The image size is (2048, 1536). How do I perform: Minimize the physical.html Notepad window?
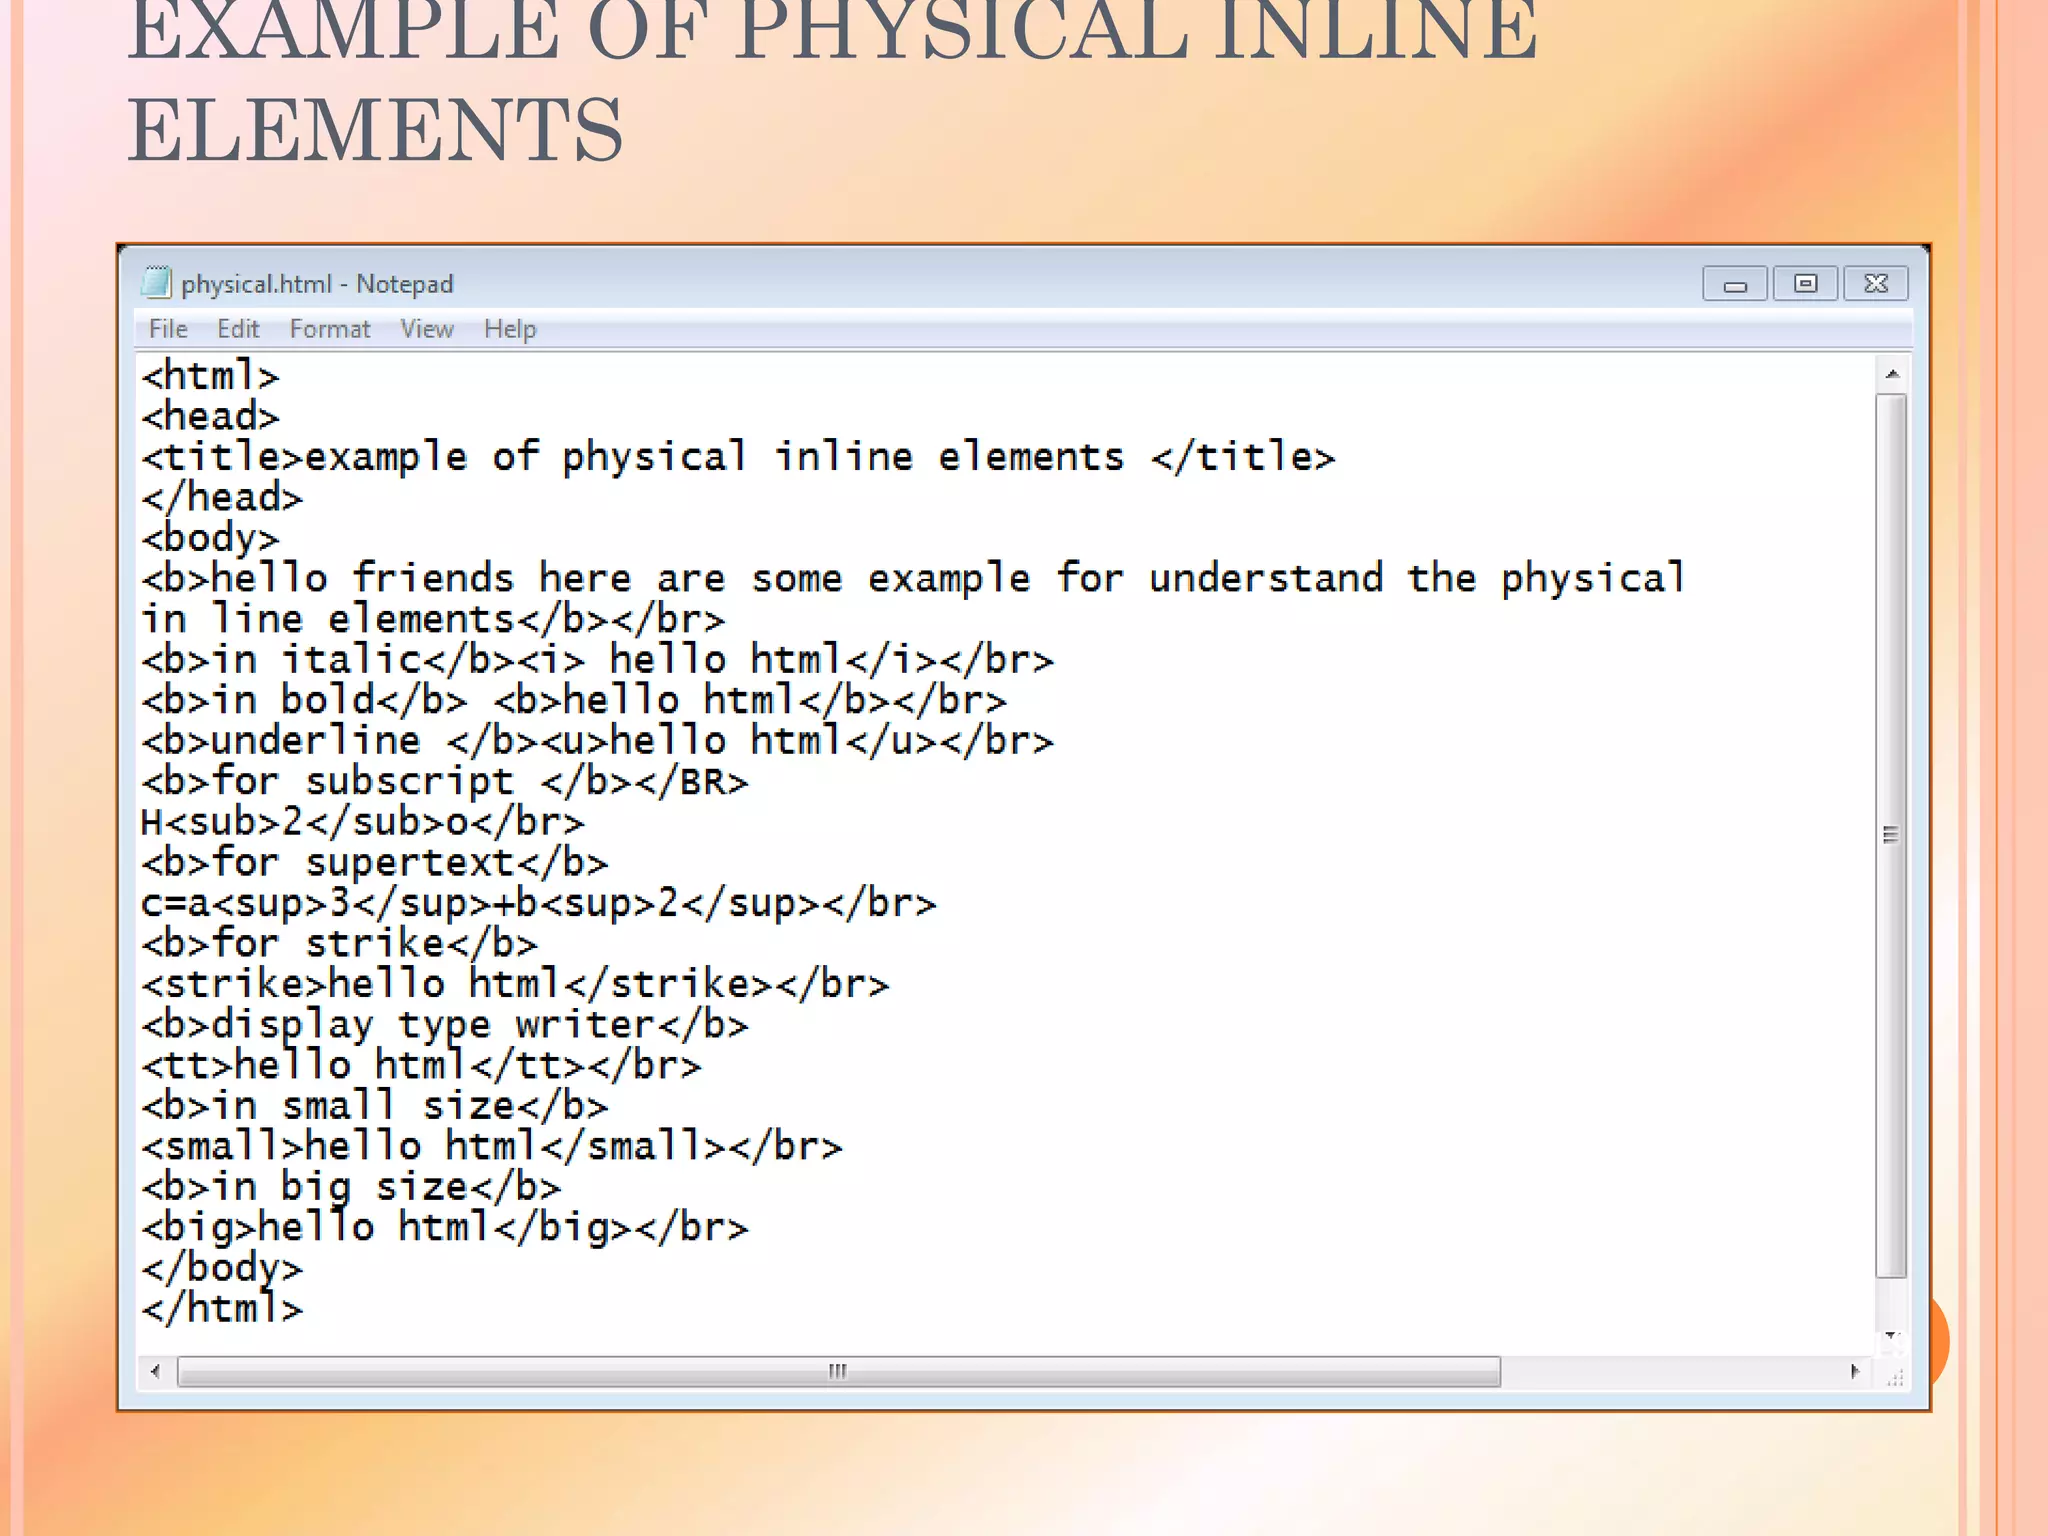[x=1735, y=284]
